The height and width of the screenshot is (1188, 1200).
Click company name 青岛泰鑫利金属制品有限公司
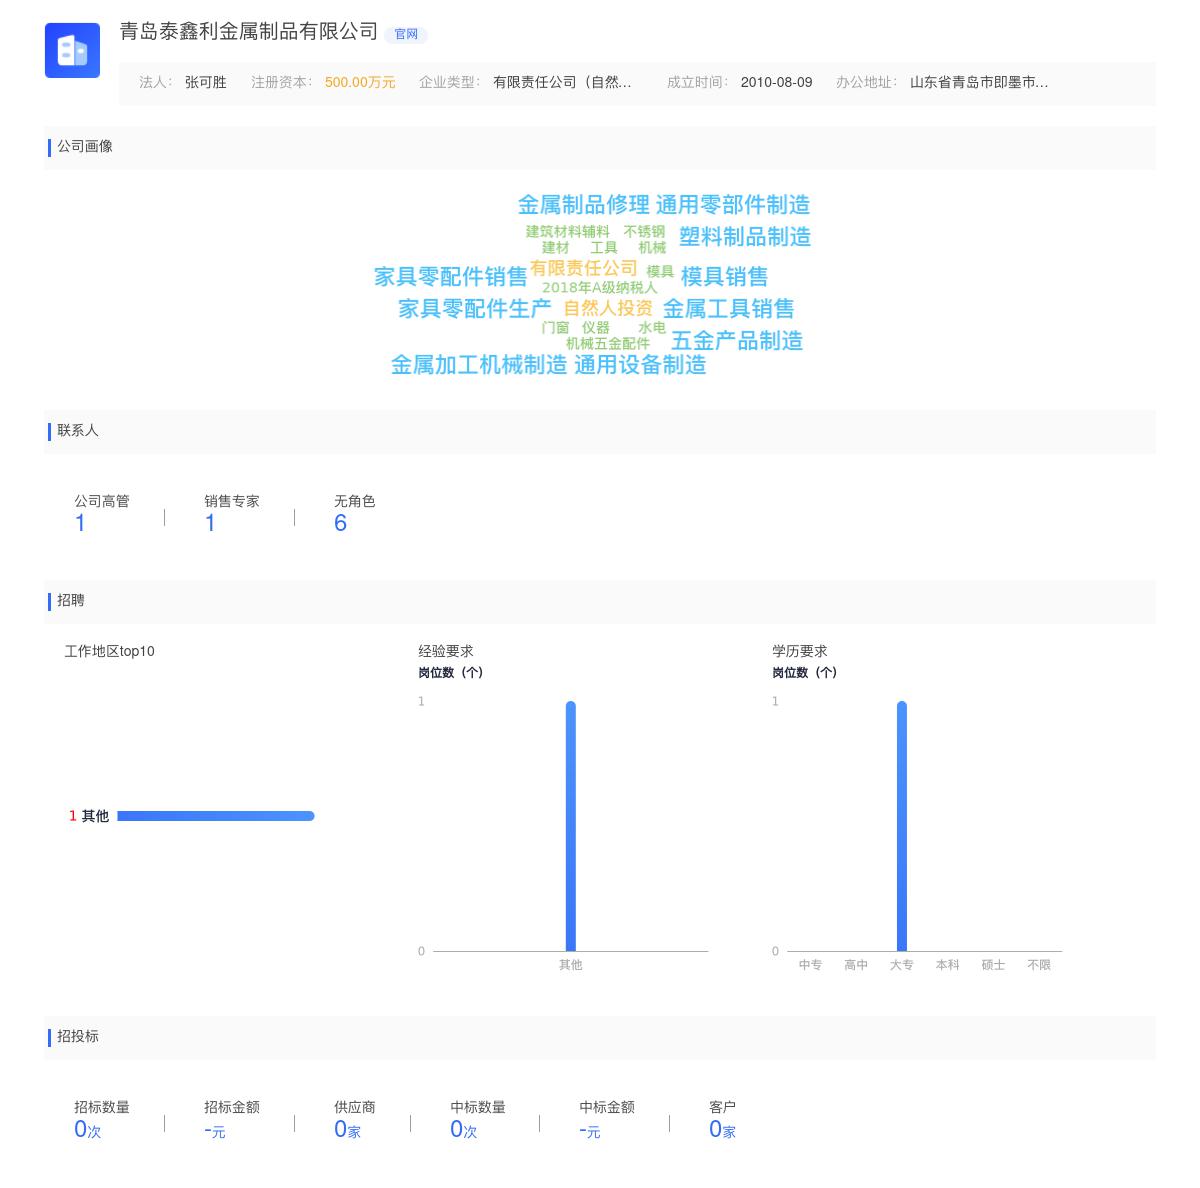pyautogui.click(x=249, y=32)
